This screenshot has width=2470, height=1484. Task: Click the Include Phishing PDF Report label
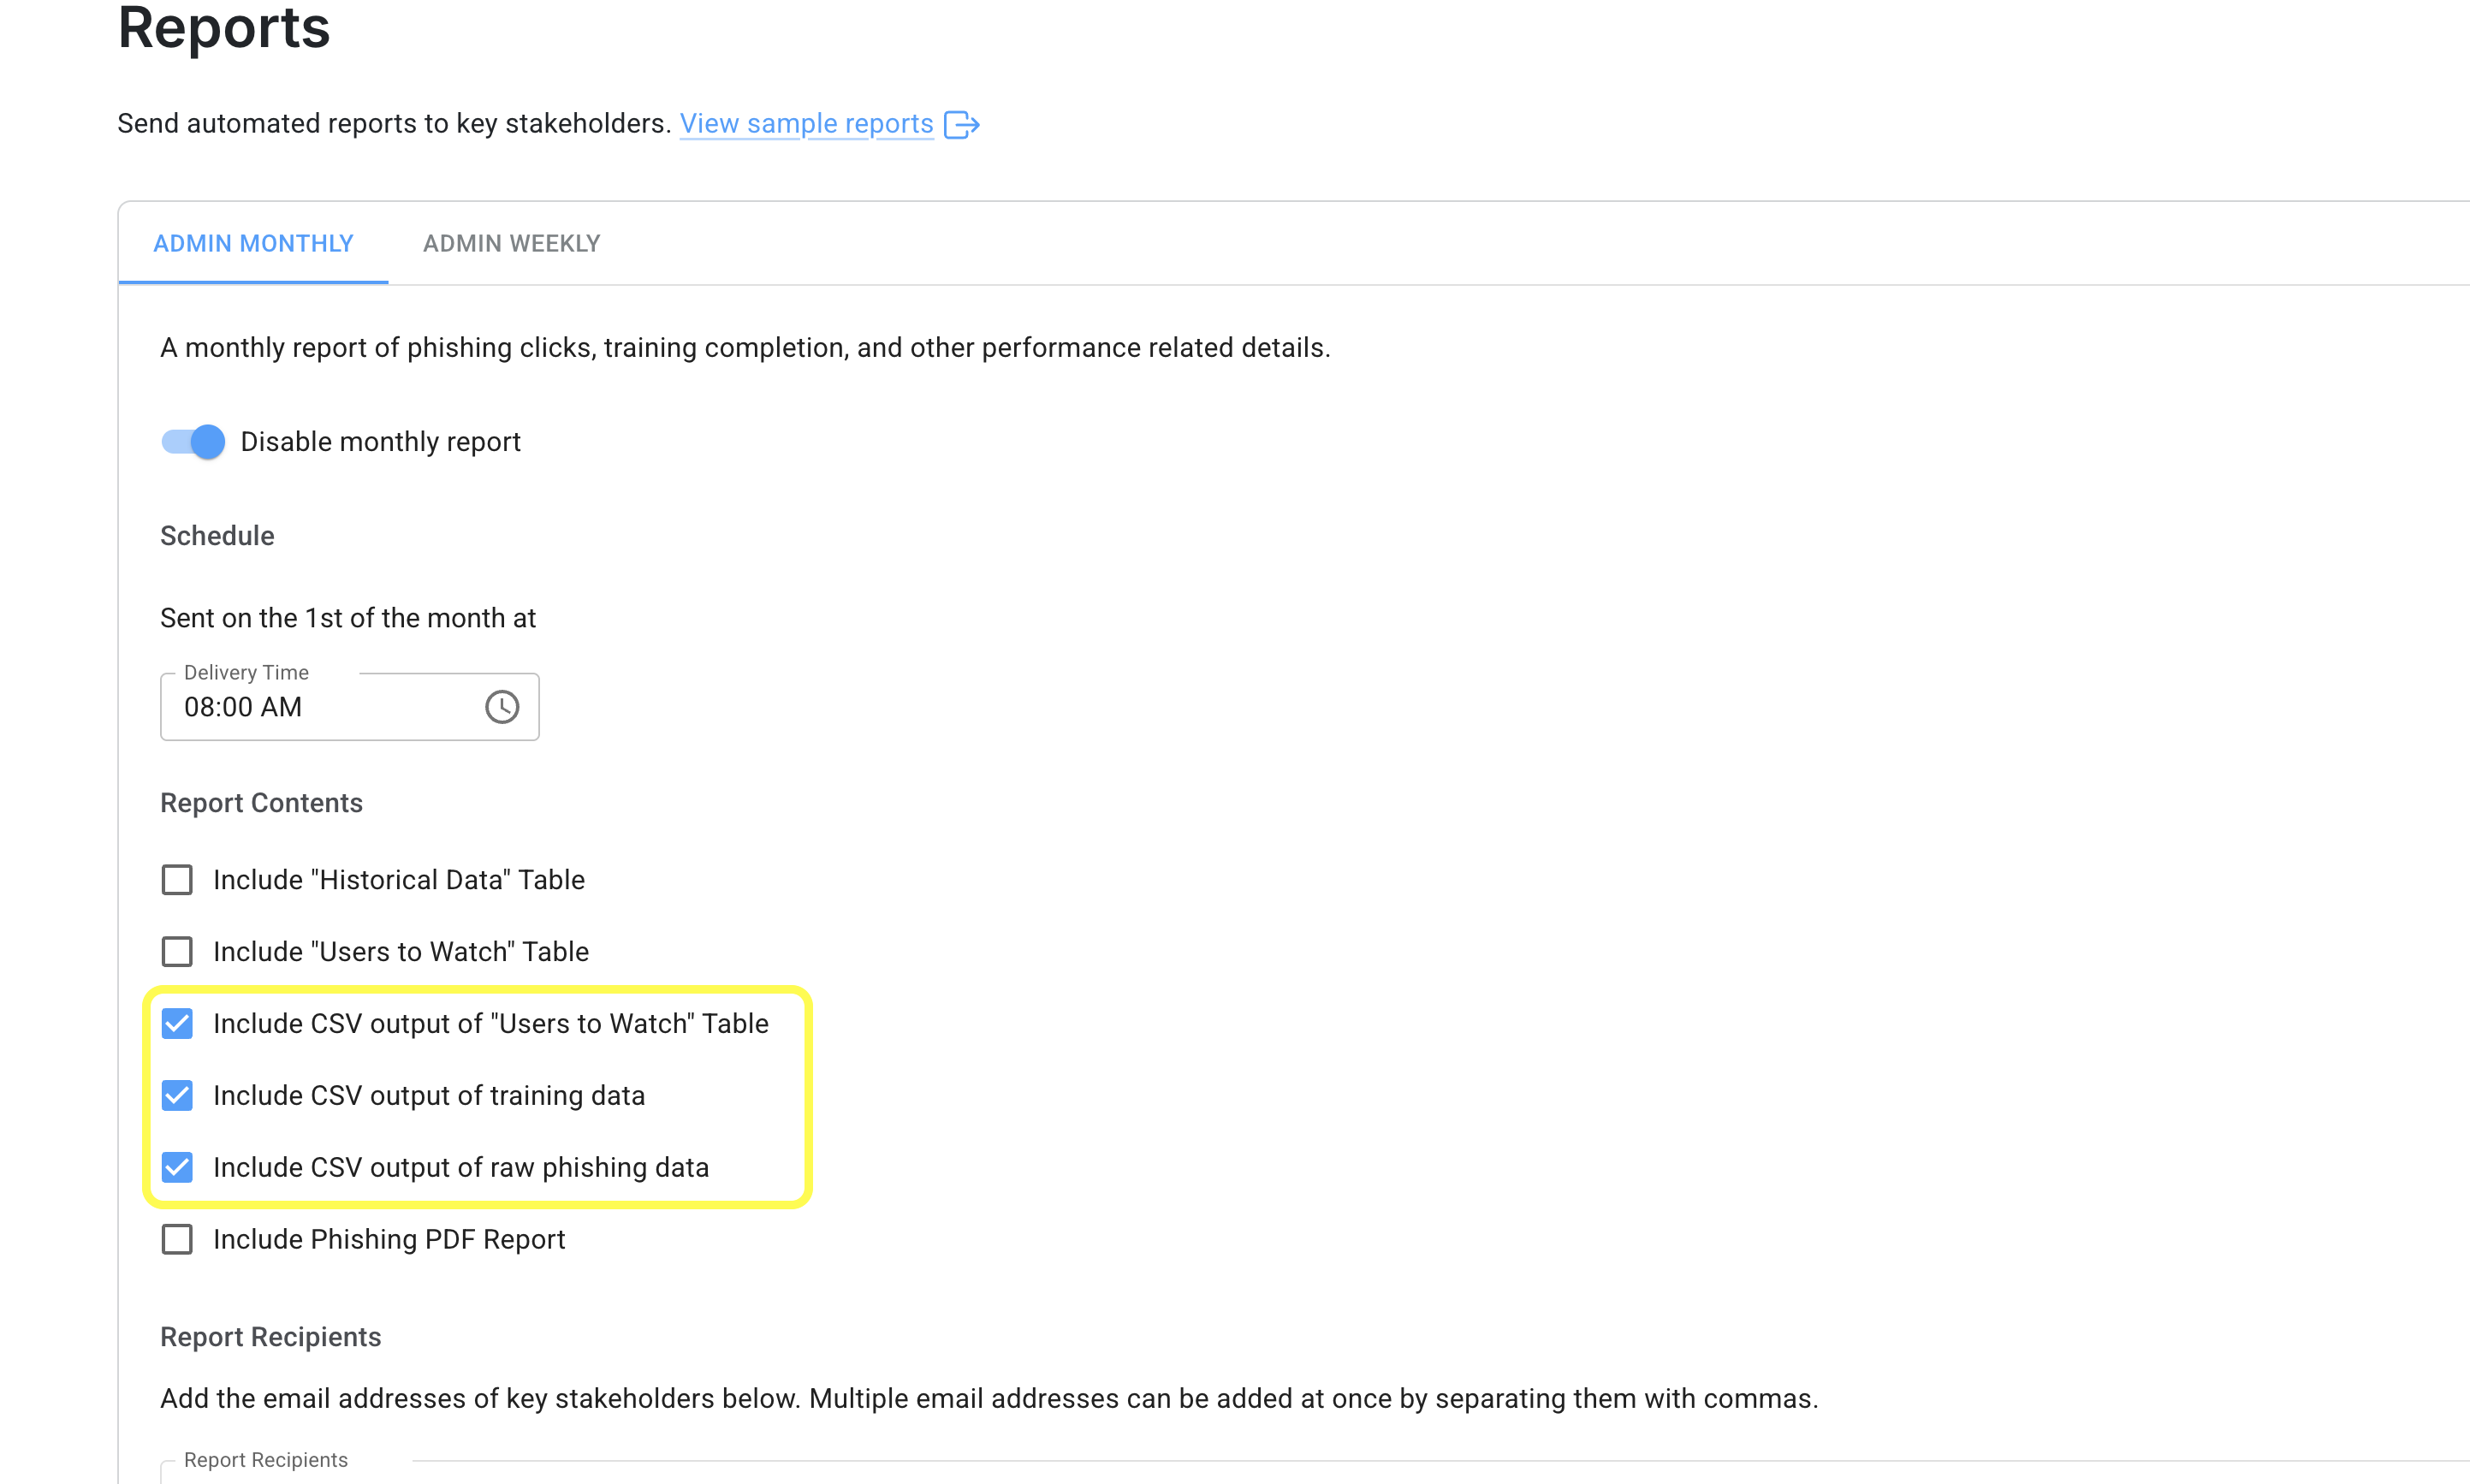388,1239
